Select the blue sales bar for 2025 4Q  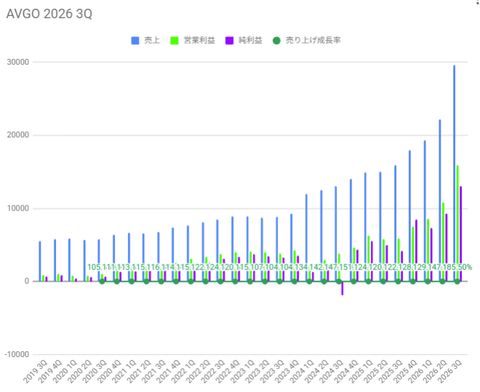click(x=410, y=216)
